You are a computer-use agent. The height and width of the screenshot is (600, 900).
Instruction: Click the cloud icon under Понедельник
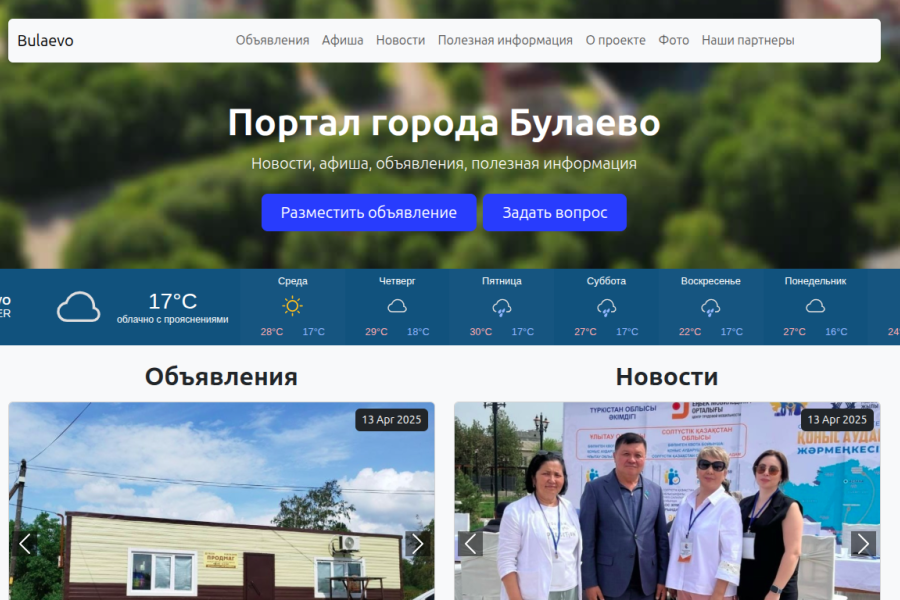(x=815, y=306)
